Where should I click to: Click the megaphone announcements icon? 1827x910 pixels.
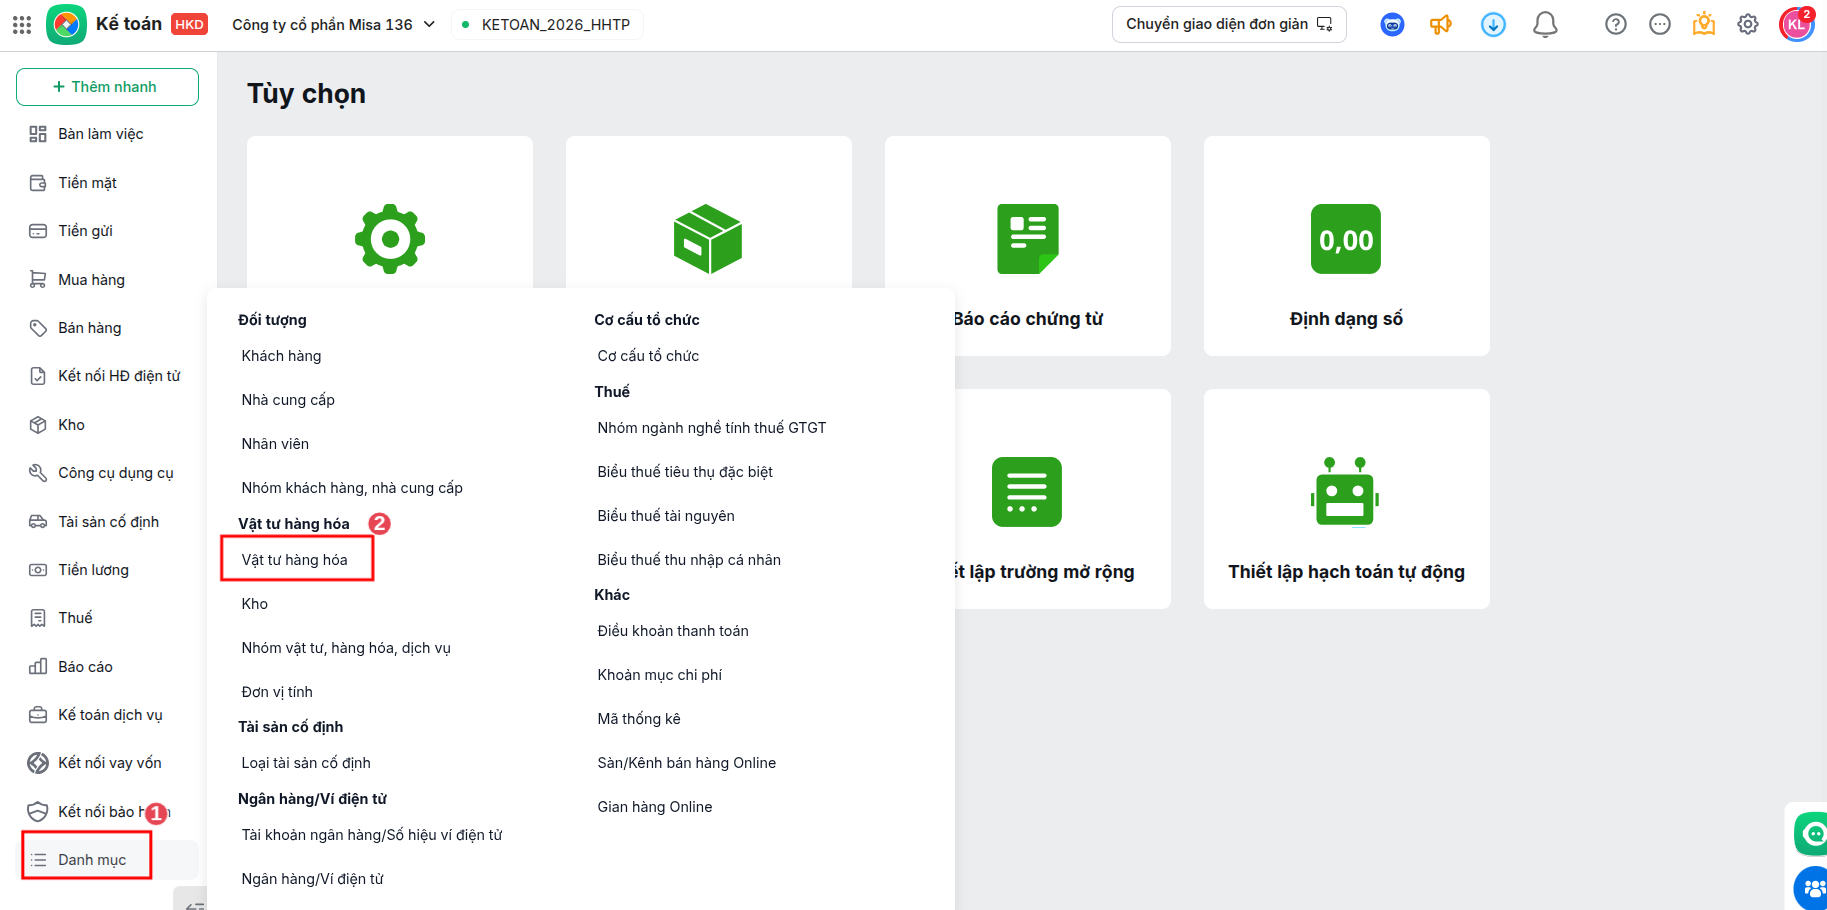point(1441,25)
